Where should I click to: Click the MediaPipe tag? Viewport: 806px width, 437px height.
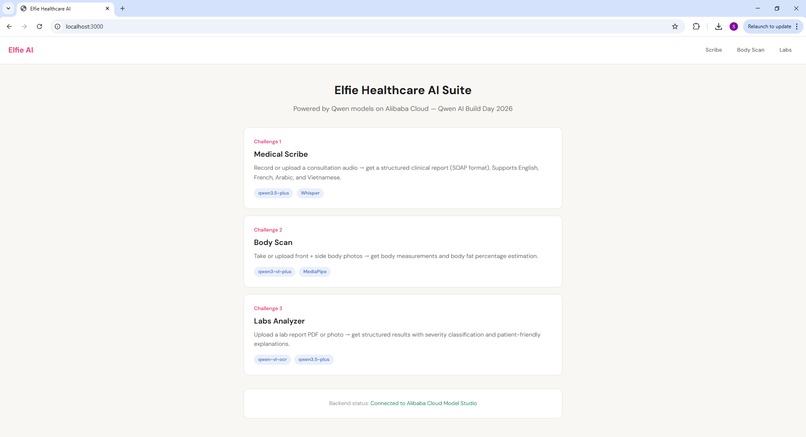(x=315, y=271)
